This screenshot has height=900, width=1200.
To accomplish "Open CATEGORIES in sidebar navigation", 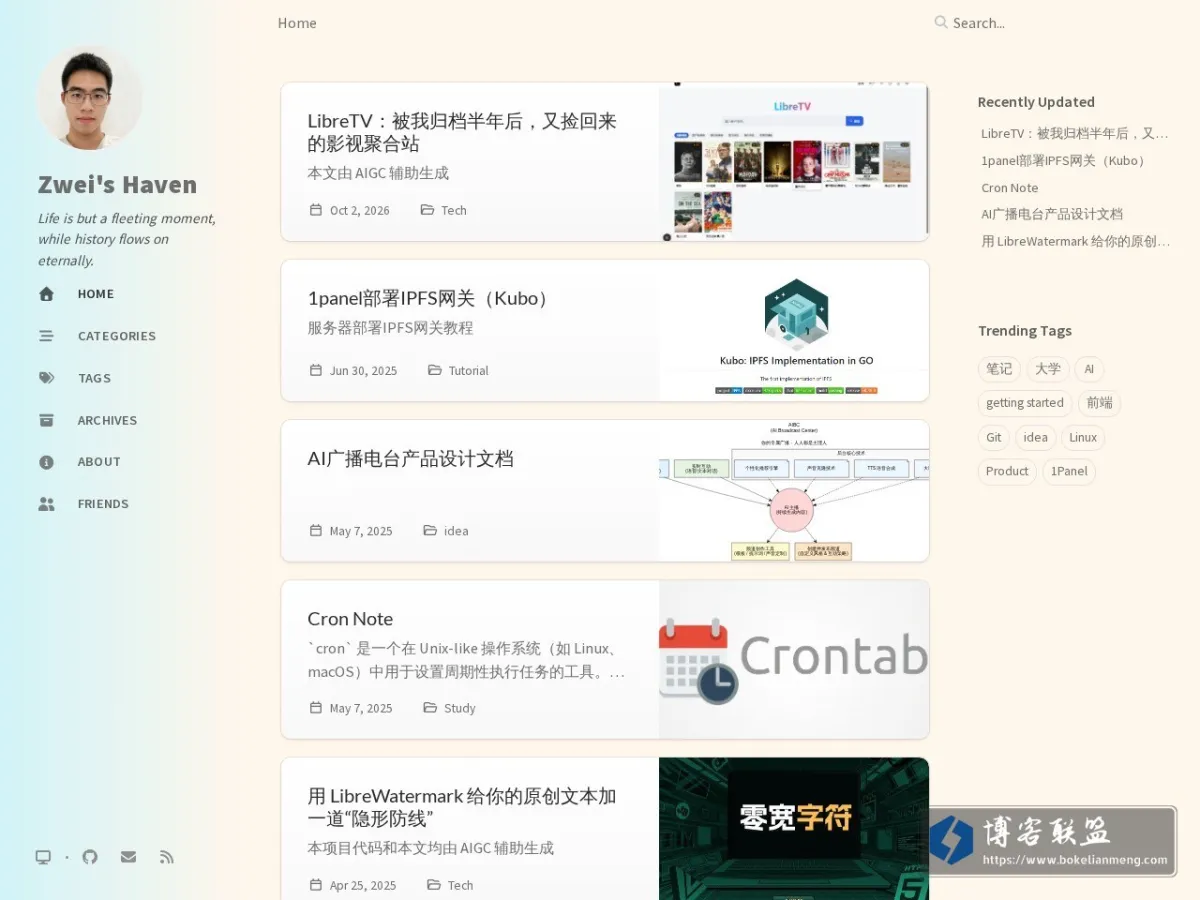I will point(117,336).
